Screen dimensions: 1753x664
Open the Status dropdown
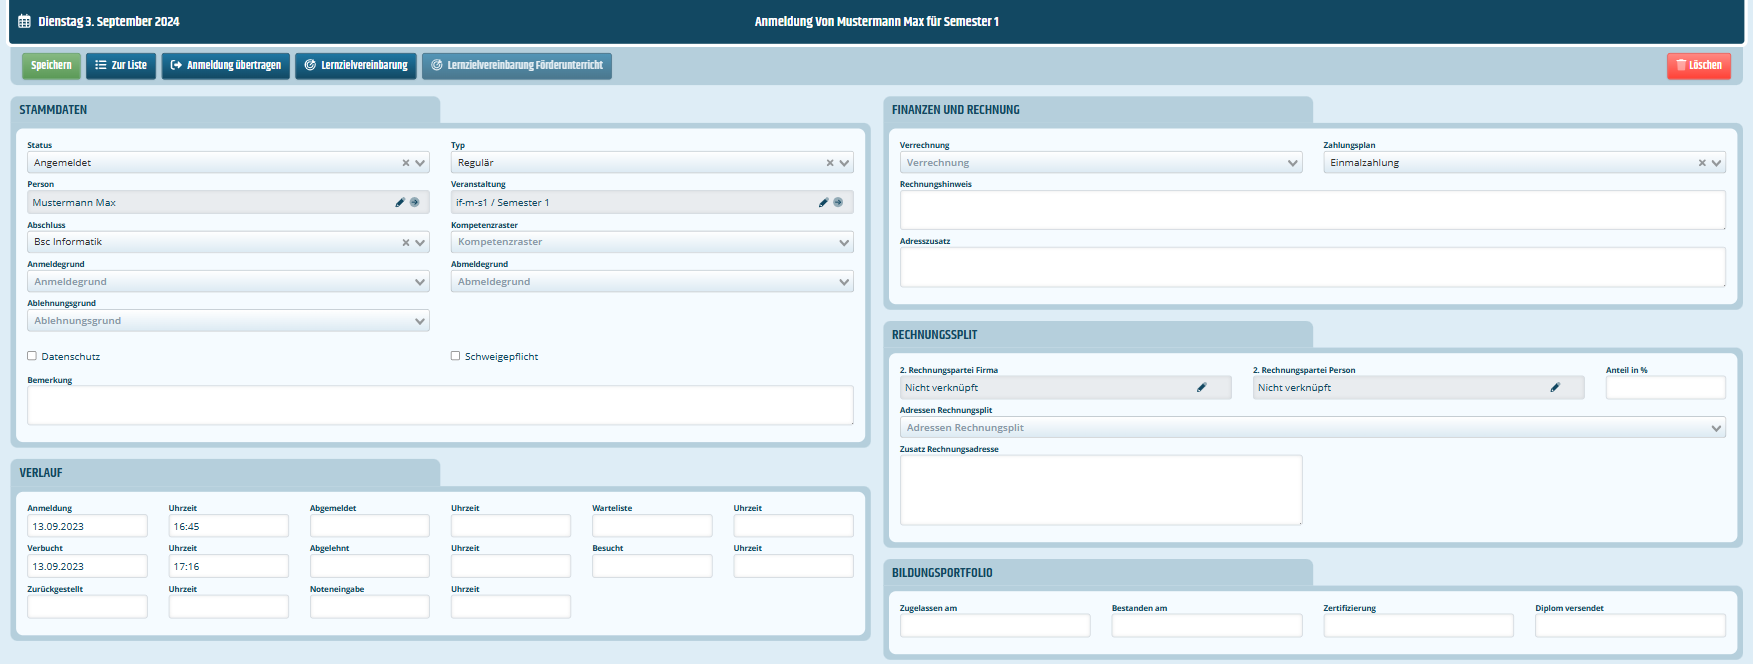(x=420, y=163)
